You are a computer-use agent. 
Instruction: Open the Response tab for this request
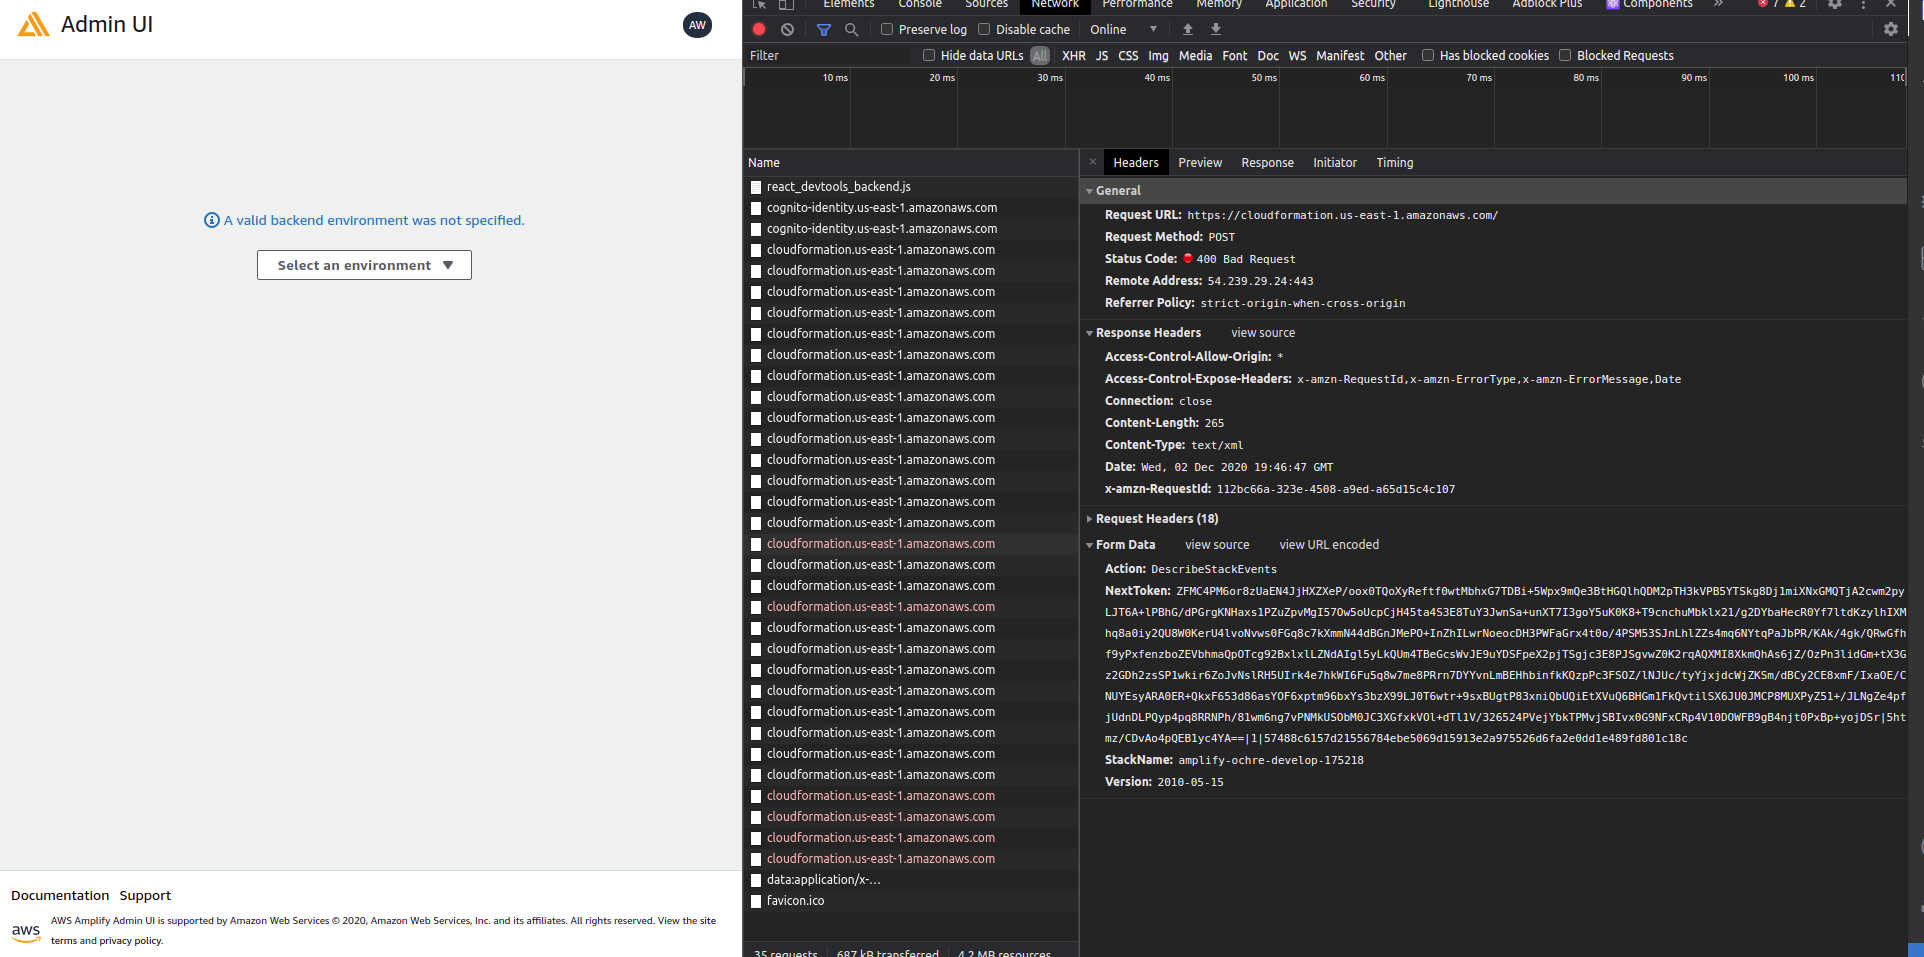pos(1267,162)
